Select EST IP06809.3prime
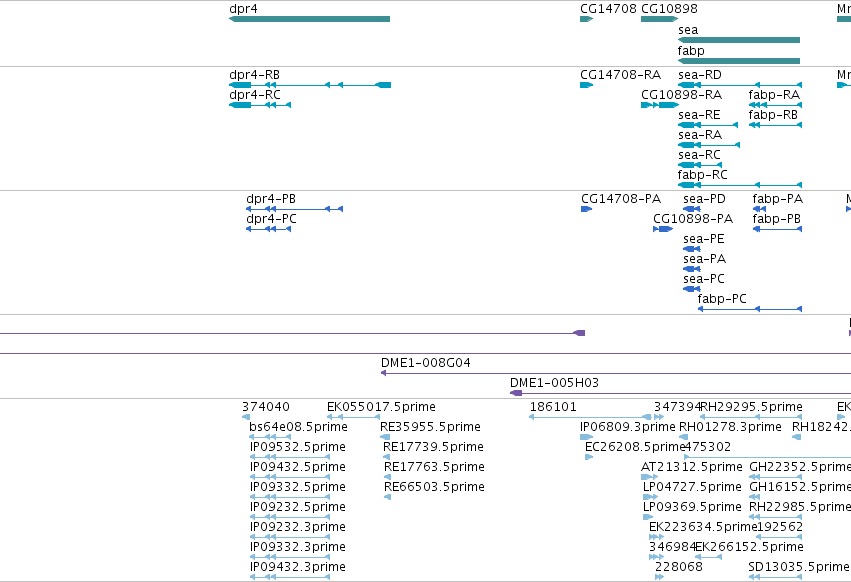This screenshot has height=582, width=851. pyautogui.click(x=587, y=437)
